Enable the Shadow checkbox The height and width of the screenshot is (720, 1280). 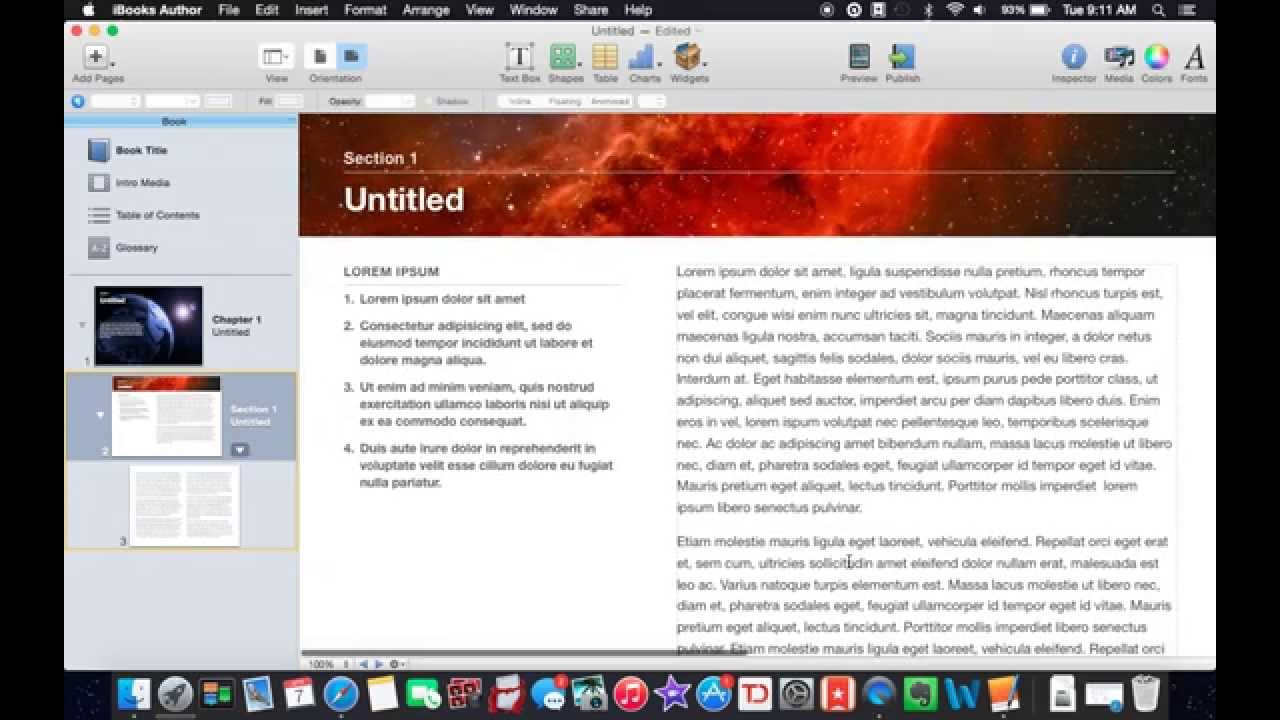(x=429, y=102)
